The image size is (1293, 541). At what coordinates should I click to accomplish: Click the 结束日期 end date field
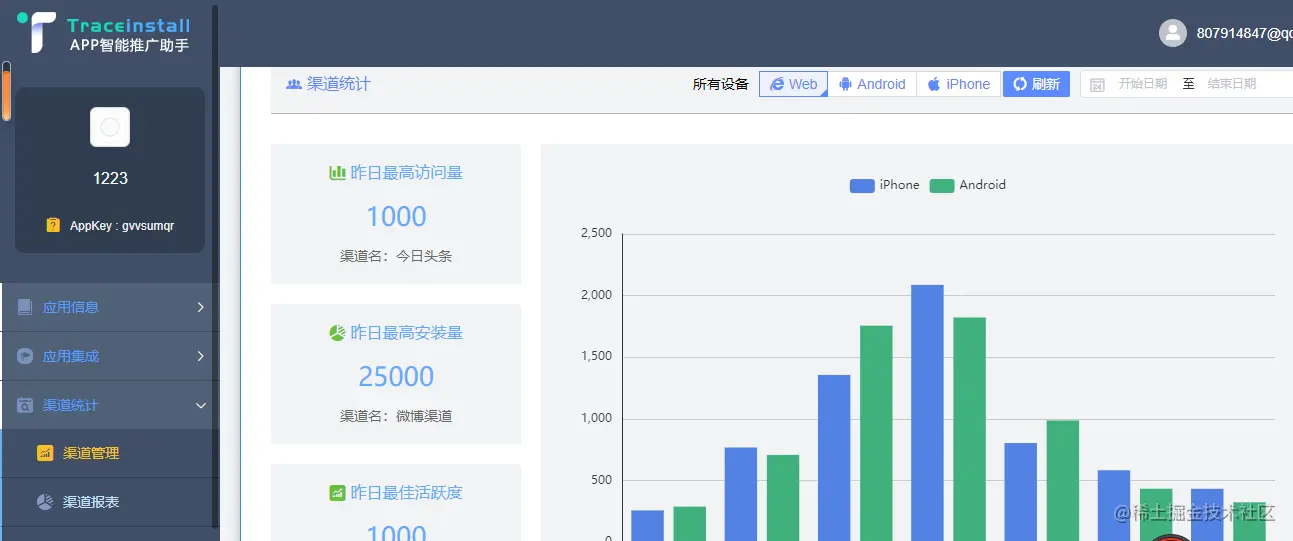(1232, 84)
